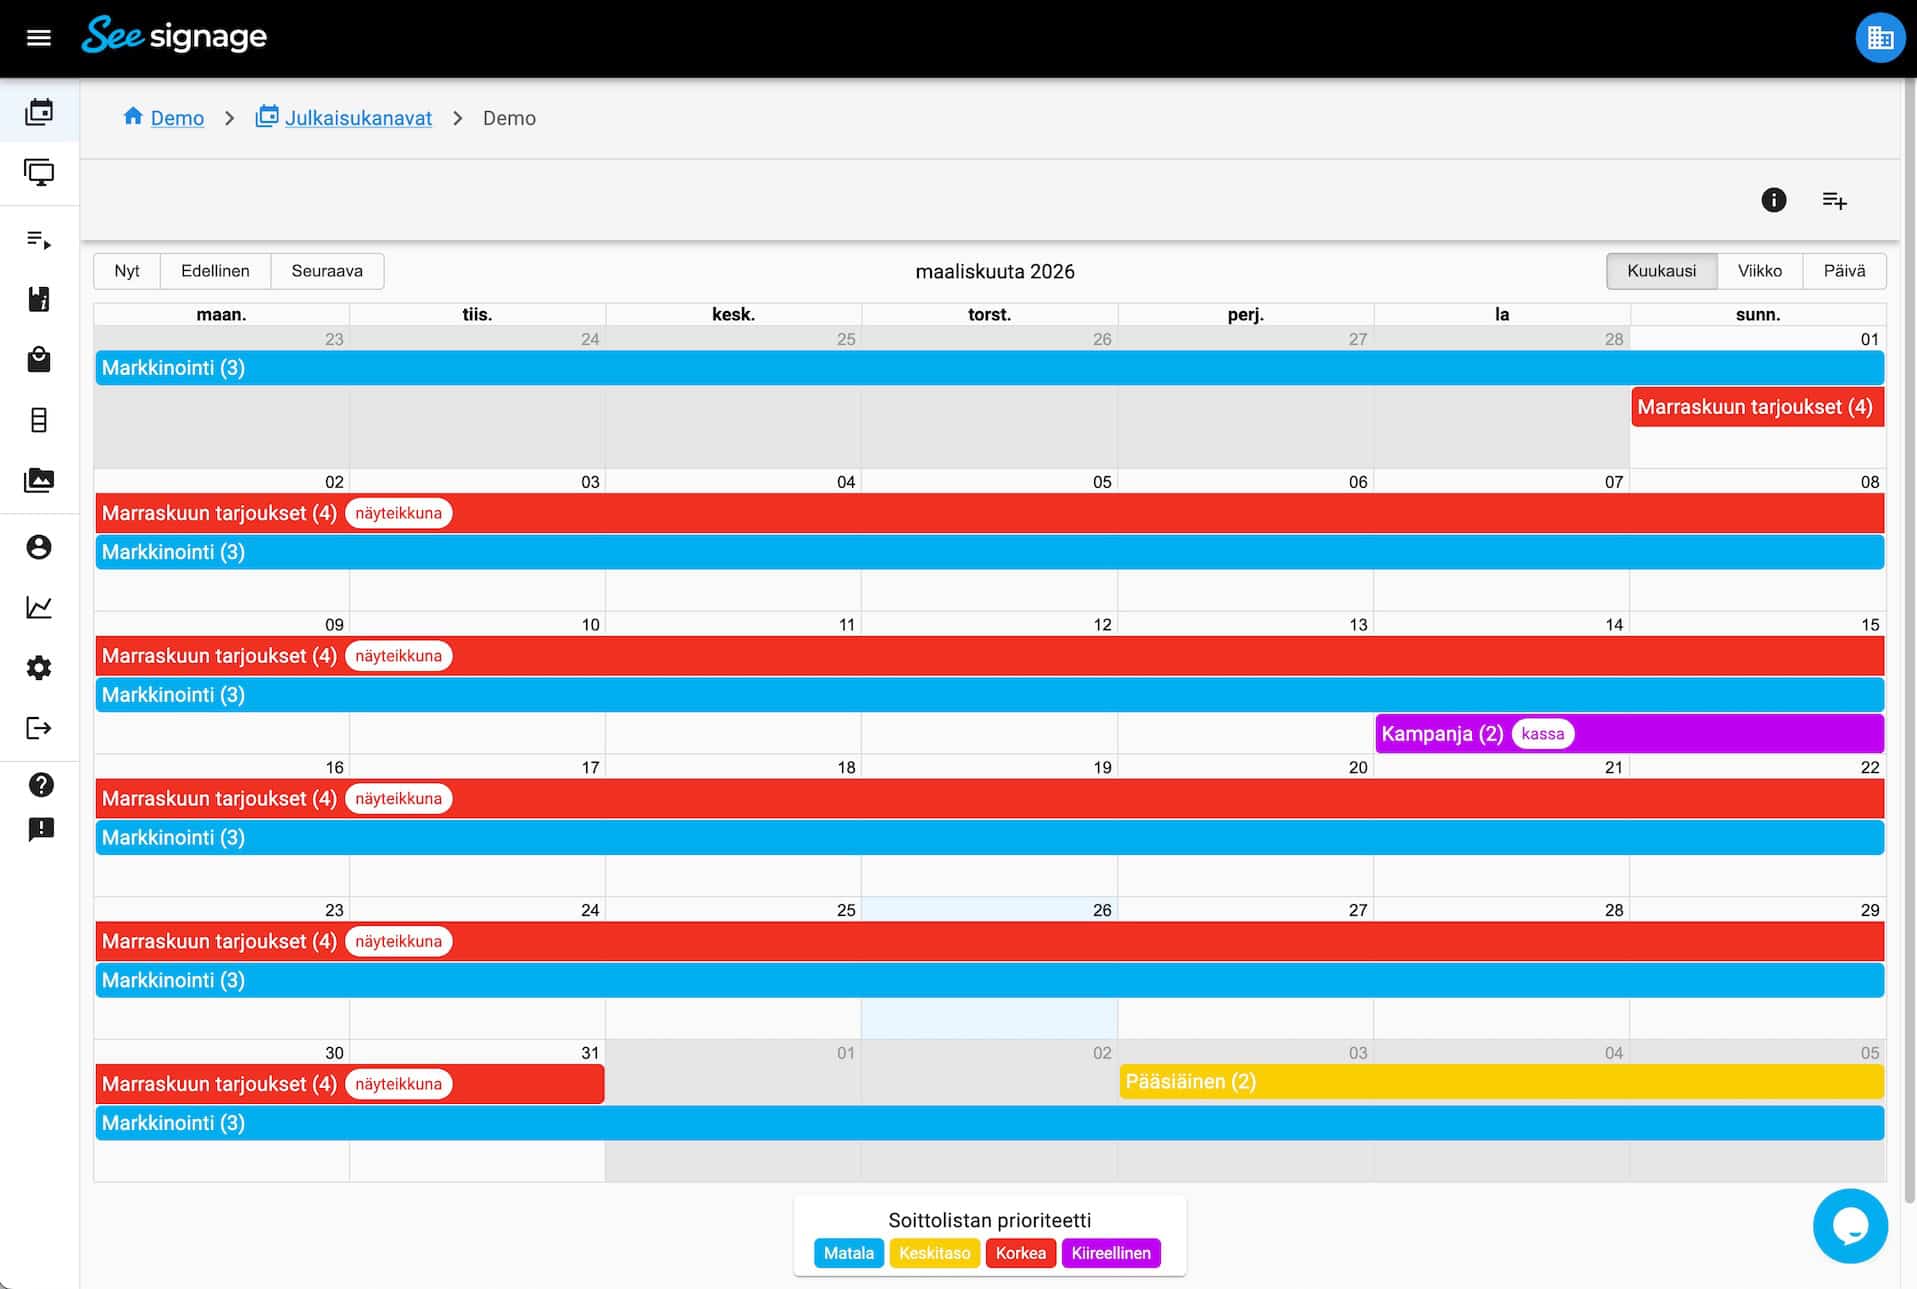Click the info icon above calendar
This screenshot has width=1917, height=1289.
(x=1773, y=200)
